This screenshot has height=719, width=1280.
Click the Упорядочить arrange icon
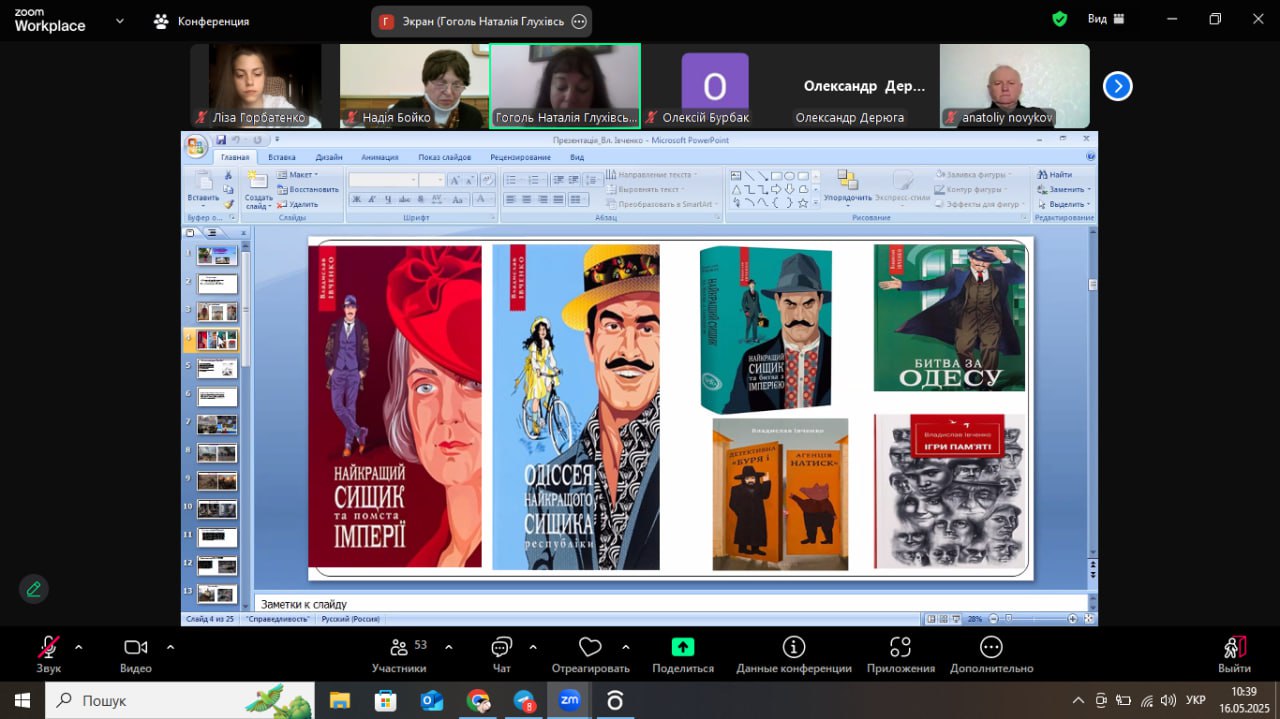pos(847,180)
